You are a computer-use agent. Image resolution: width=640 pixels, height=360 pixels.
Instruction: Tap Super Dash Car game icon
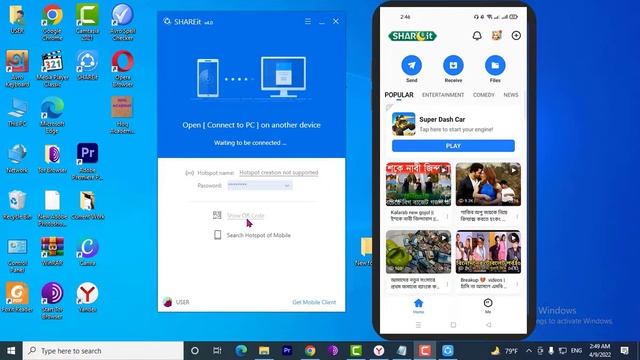[x=404, y=124]
